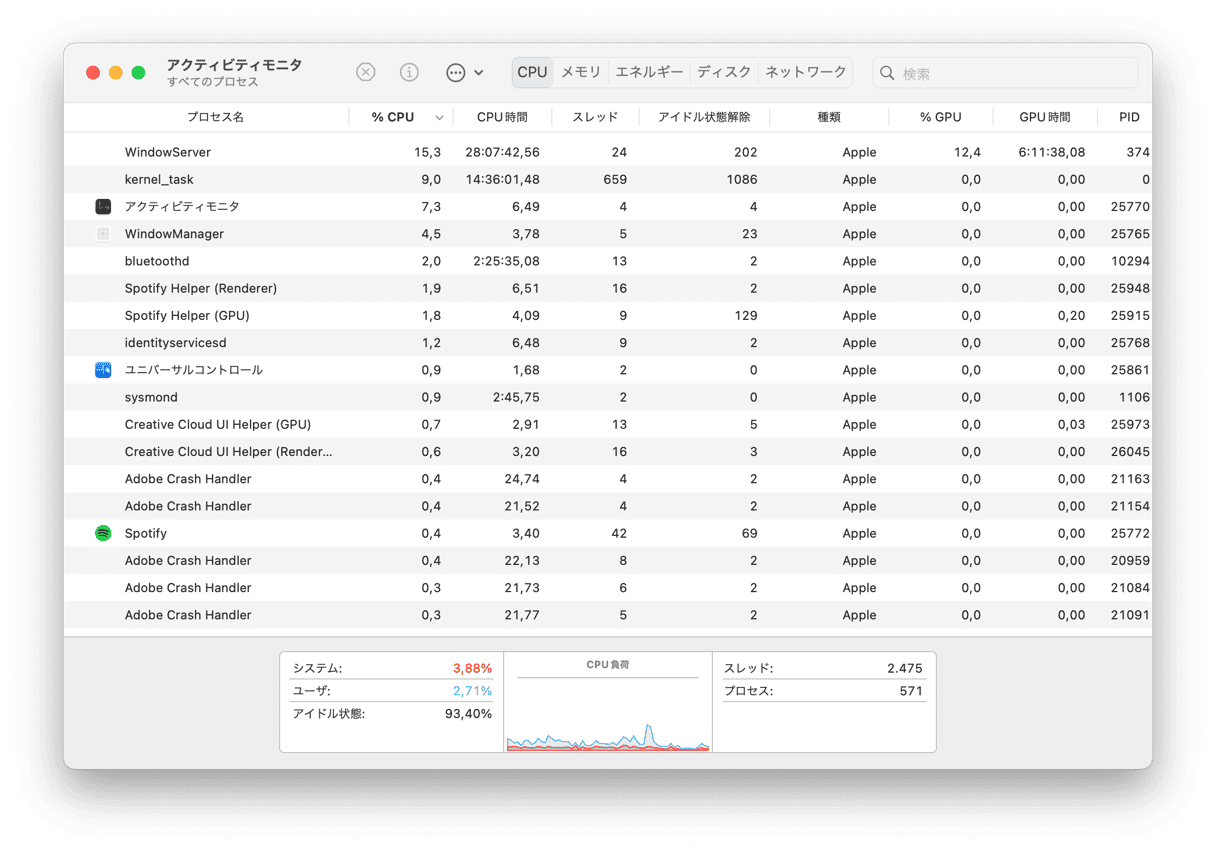Select Adobe Crash Handler with PID 21084

[x=608, y=588]
